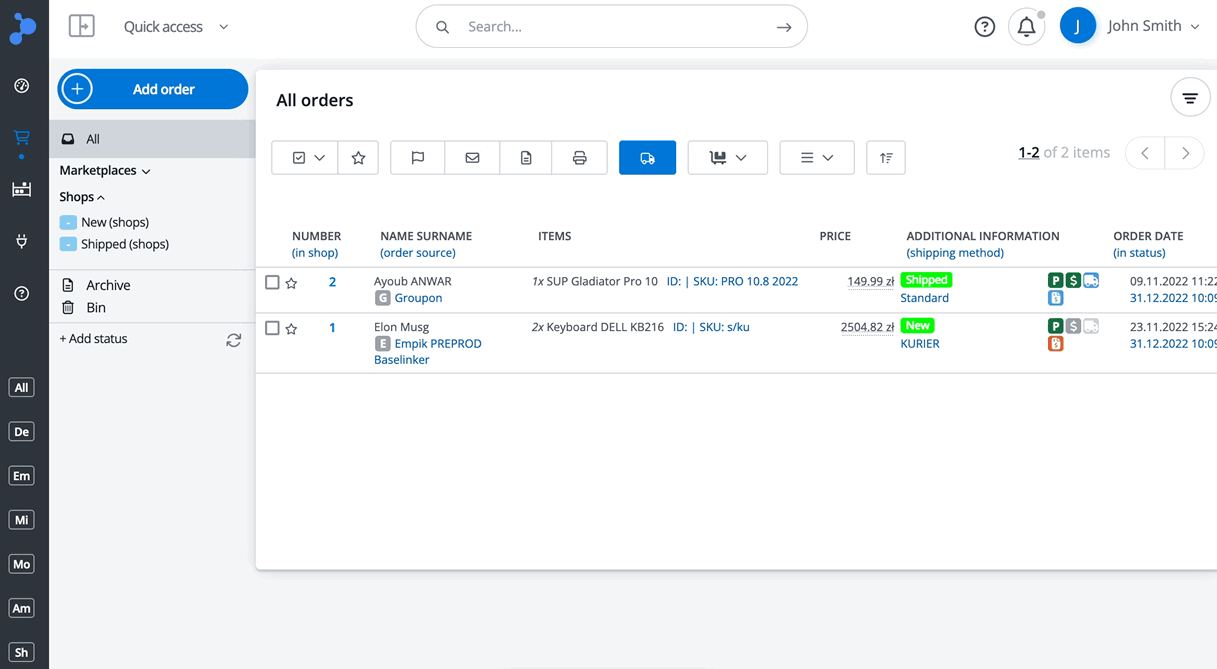Switch to the Am source shortcut
1217x669 pixels.
pos(21,608)
